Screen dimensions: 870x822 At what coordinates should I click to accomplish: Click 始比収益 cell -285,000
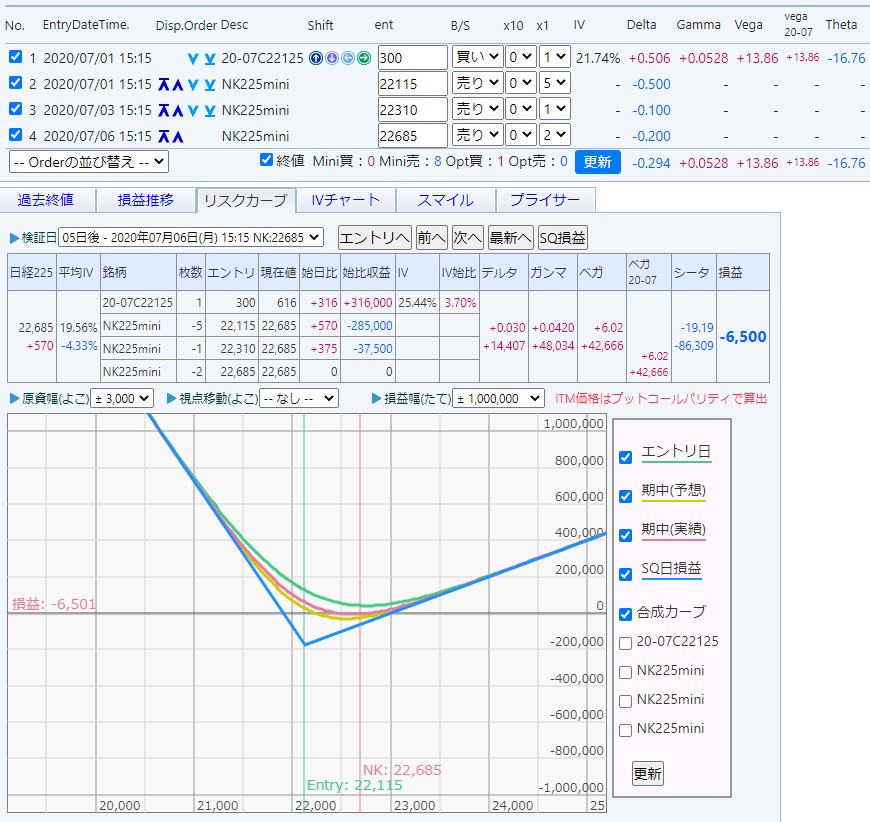370,326
